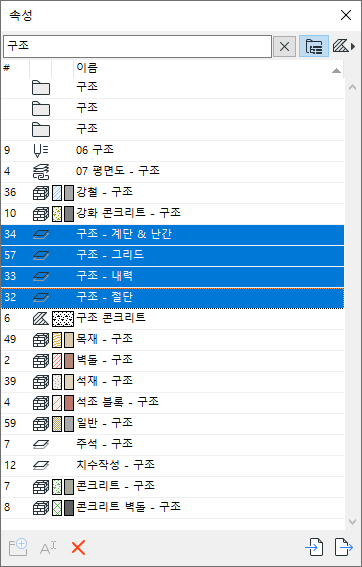Click layer combination icon of 07 평면도 - 구조
This screenshot has height=567, width=362.
(x=41, y=172)
